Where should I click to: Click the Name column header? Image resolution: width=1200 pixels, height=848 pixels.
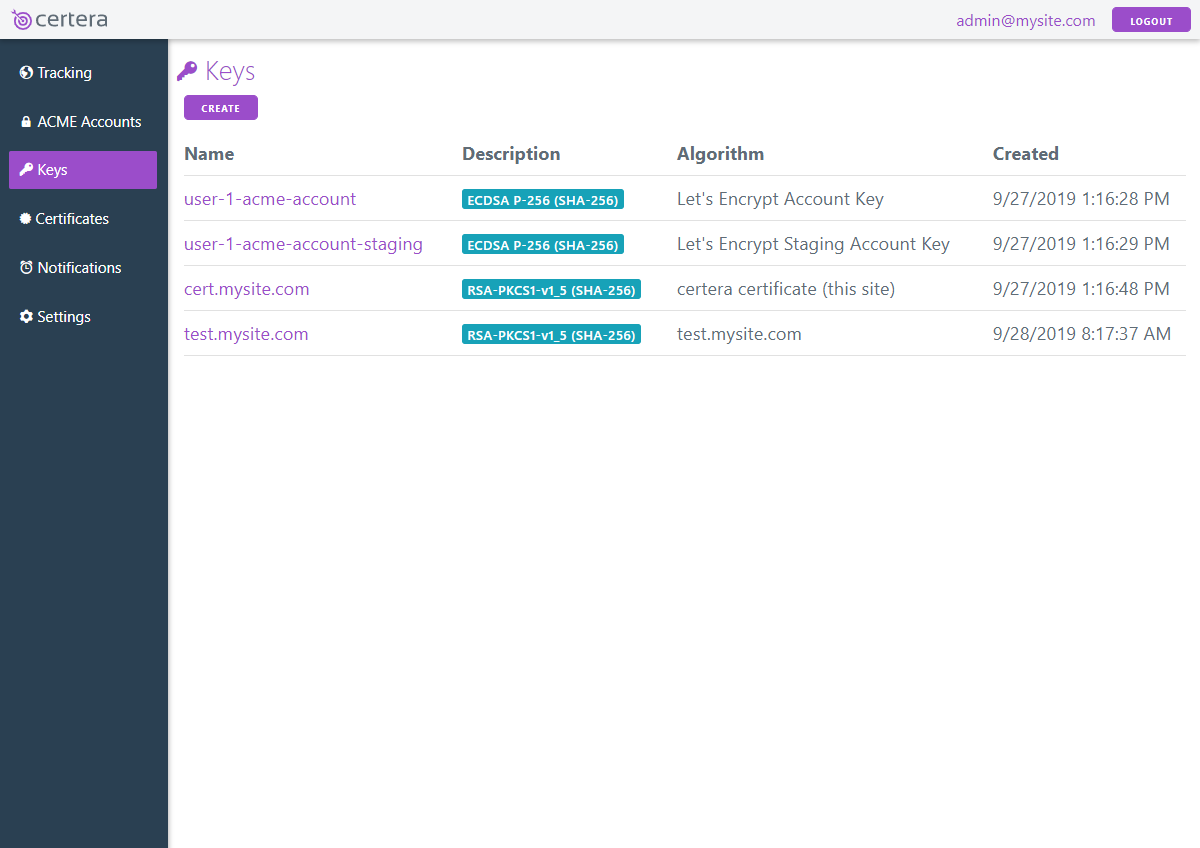click(209, 154)
